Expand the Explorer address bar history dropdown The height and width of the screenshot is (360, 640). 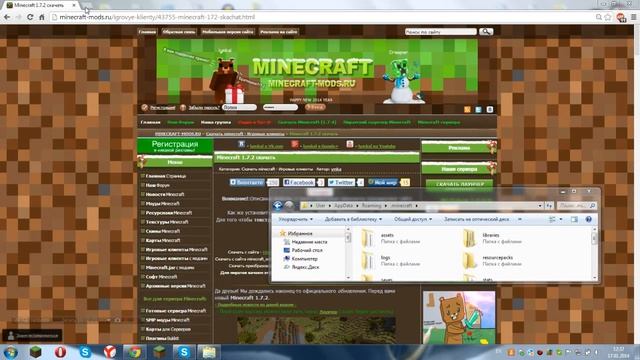point(540,206)
